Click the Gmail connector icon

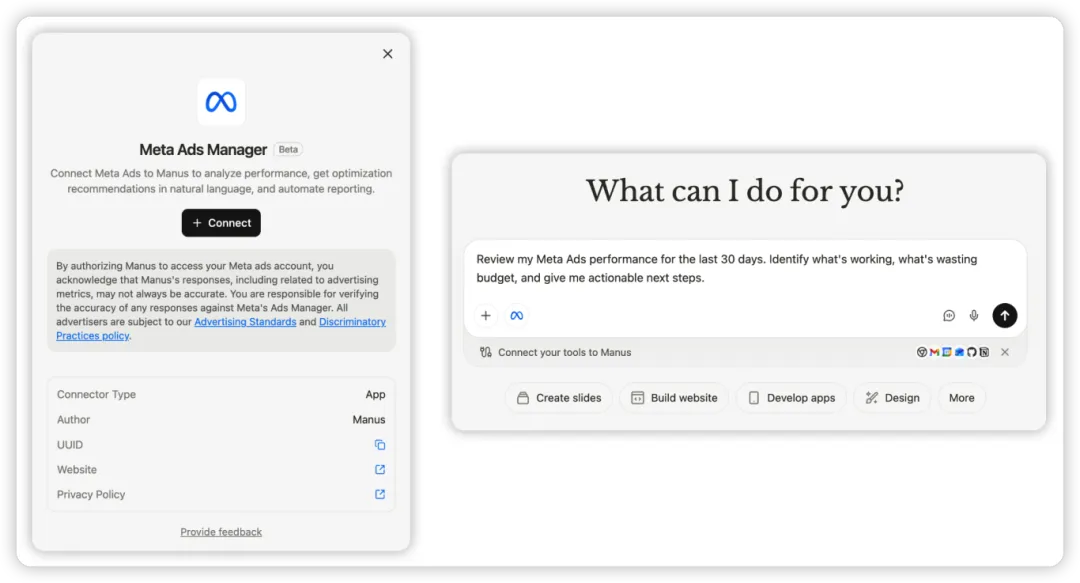(934, 352)
